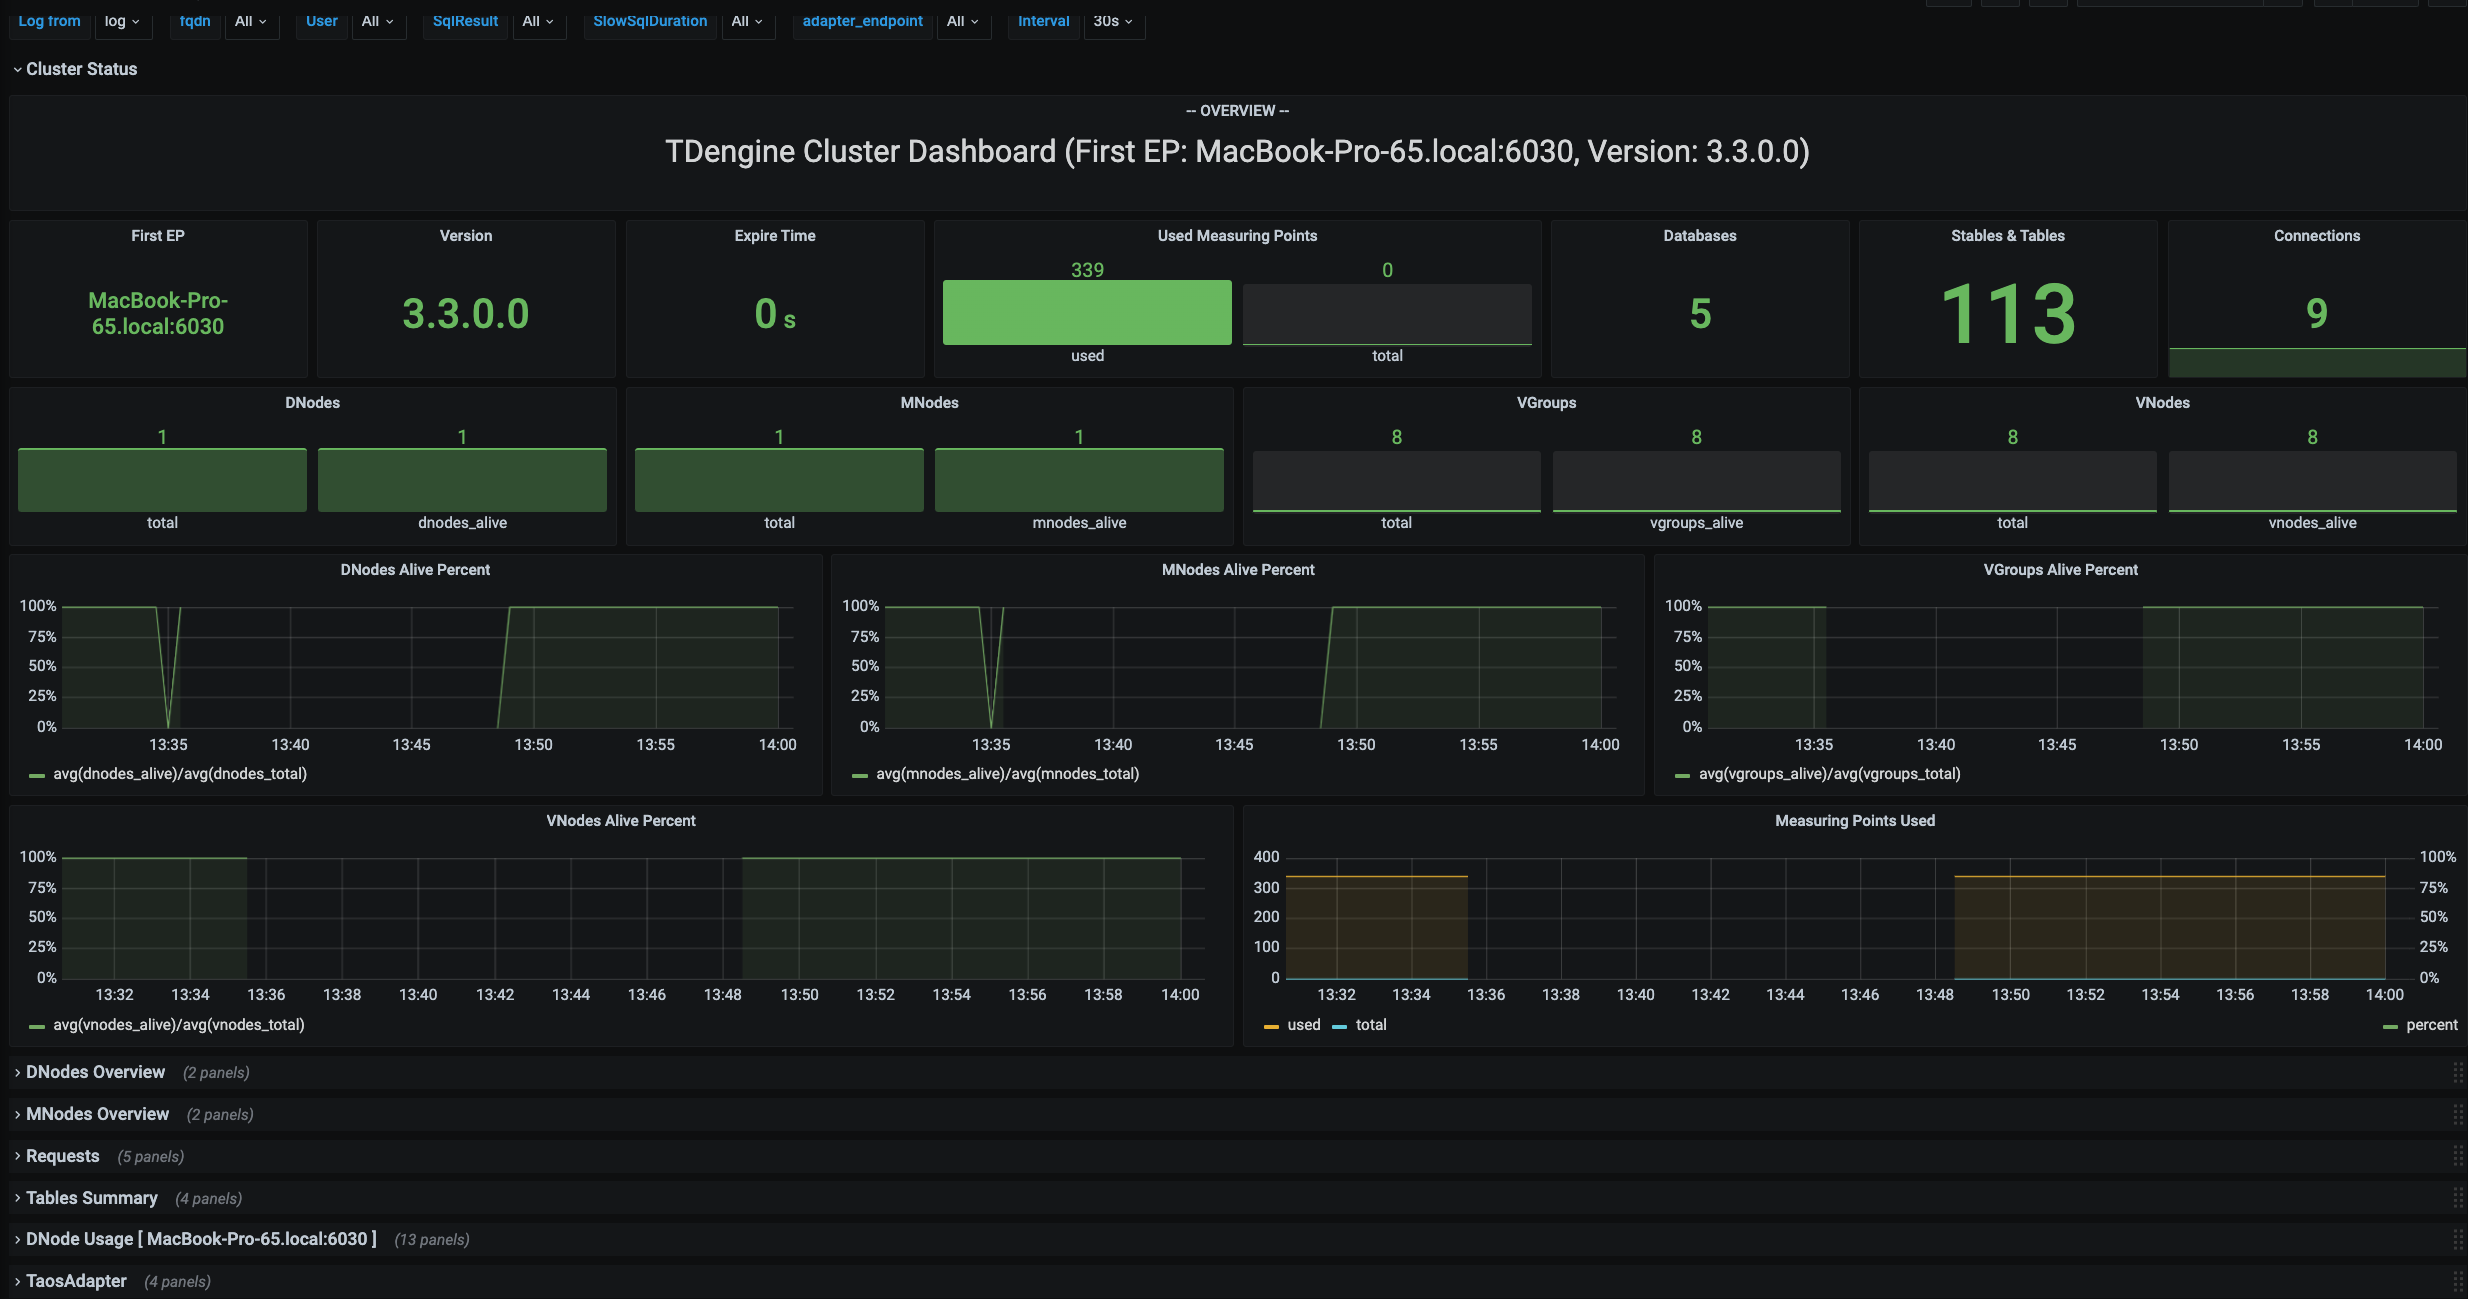Click the Expire Time value 0 s
This screenshot has width=2468, height=1299.
[775, 314]
